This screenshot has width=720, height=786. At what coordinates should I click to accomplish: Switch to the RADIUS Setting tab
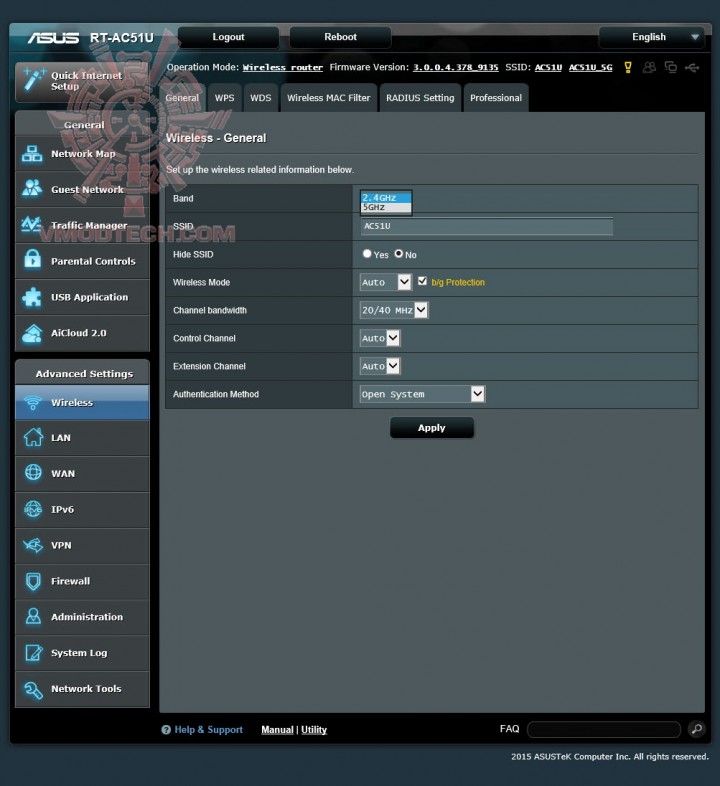tap(420, 98)
